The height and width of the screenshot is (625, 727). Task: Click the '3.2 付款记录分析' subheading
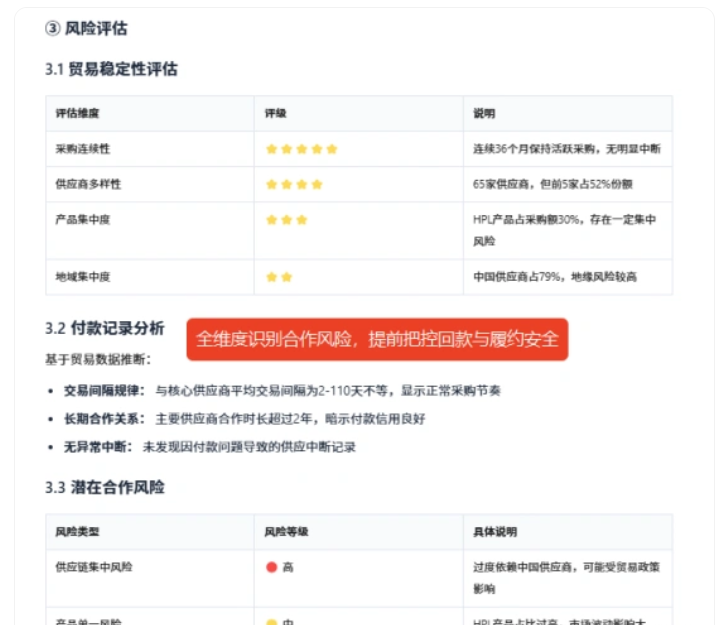105,328
